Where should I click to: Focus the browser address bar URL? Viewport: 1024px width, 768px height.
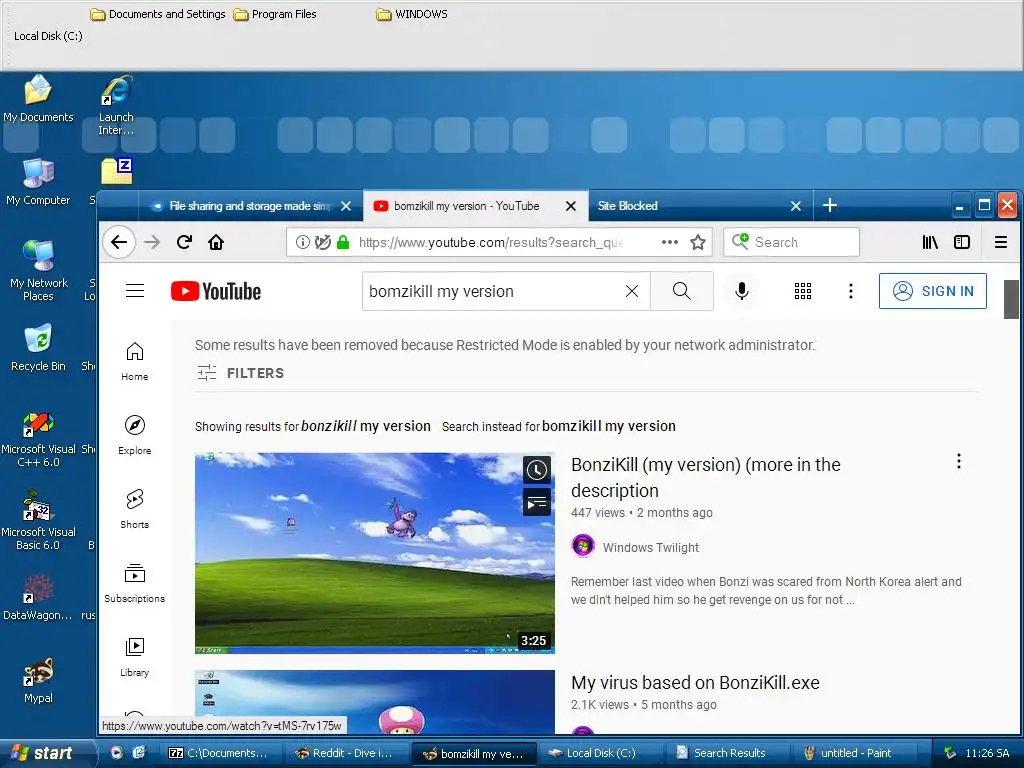point(490,242)
